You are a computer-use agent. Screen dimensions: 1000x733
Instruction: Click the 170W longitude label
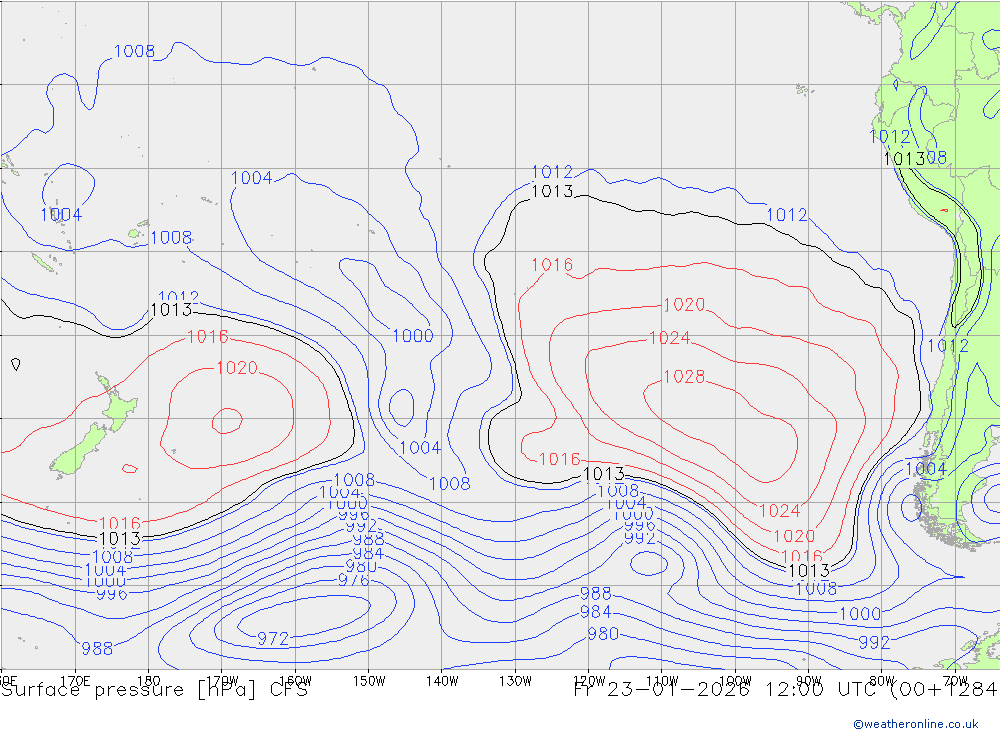(x=221, y=681)
